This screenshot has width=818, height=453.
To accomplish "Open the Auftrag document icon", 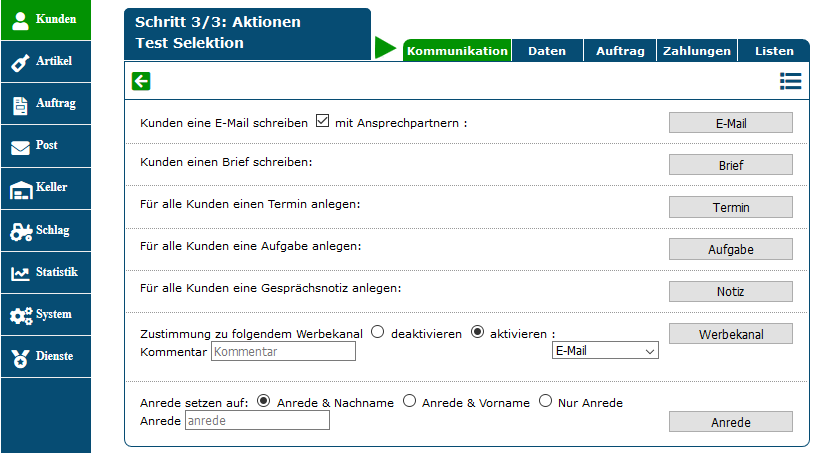I will 20,104.
